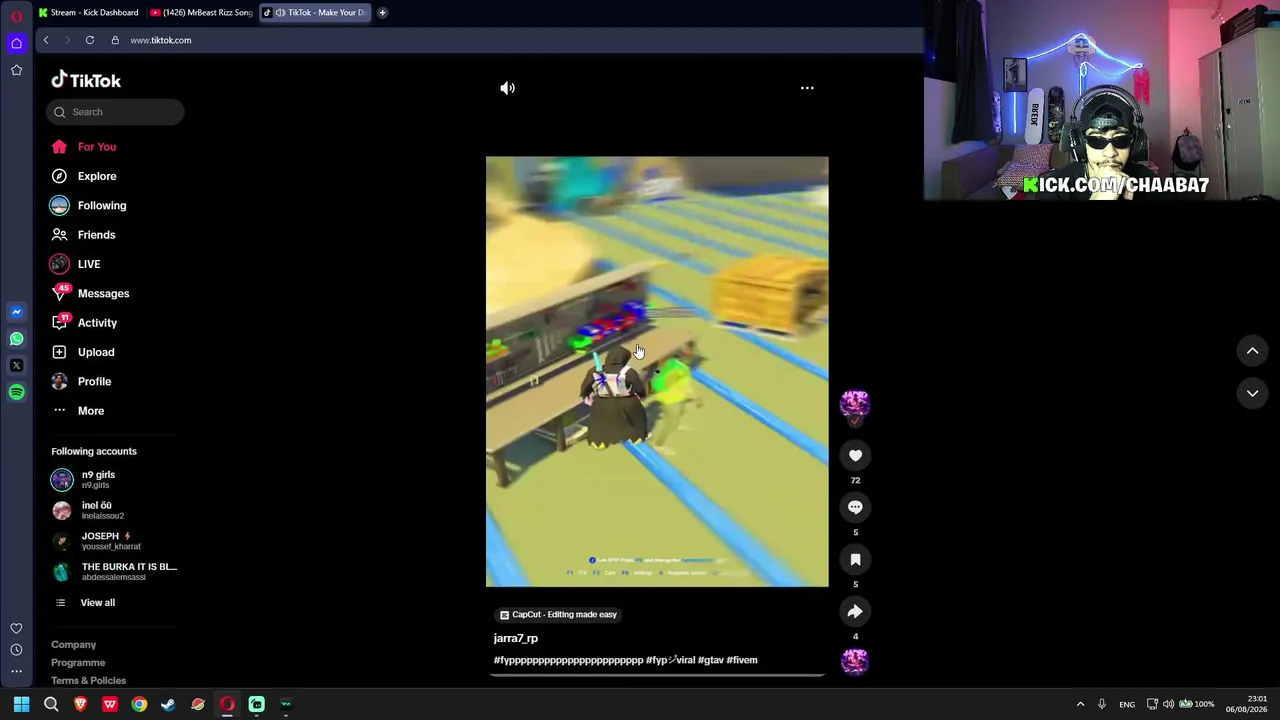The width and height of the screenshot is (1280, 720).
Task: Open Opera sidebar heart pinboards
Action: click(16, 628)
